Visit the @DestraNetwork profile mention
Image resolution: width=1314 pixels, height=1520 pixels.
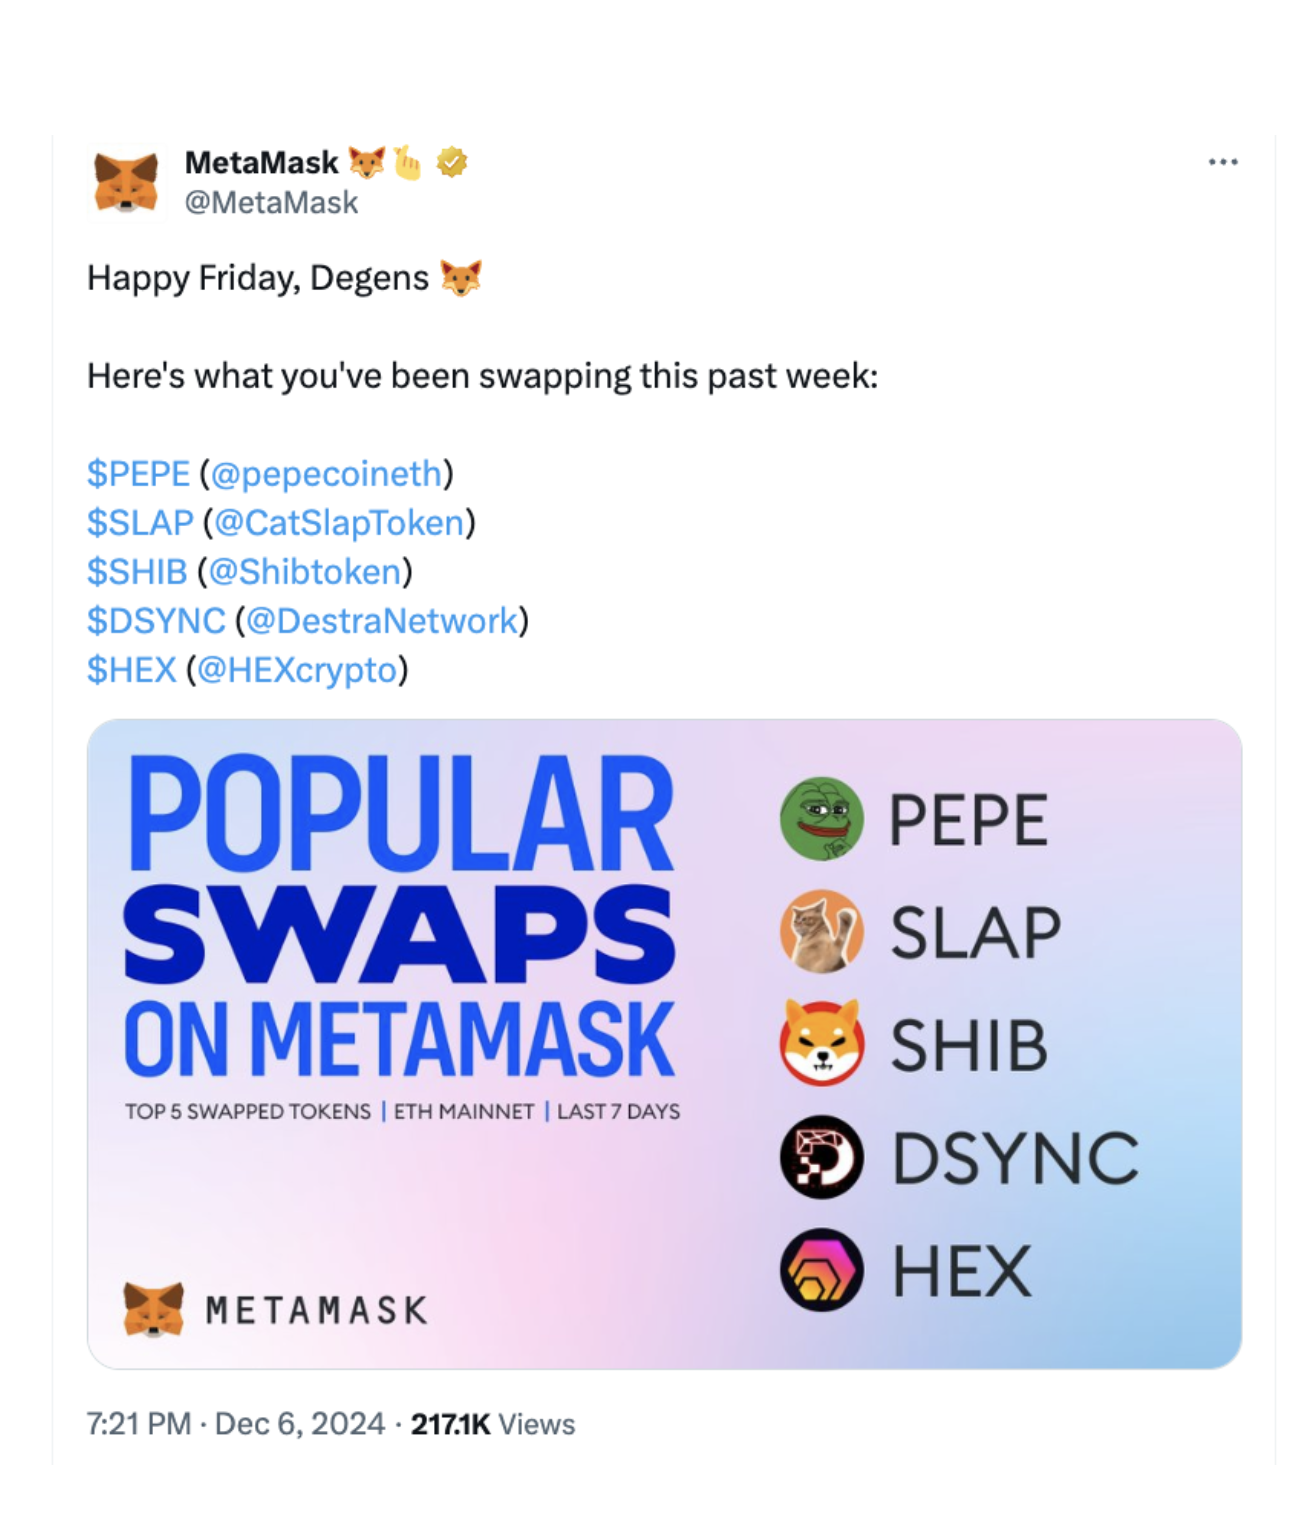click(x=382, y=620)
